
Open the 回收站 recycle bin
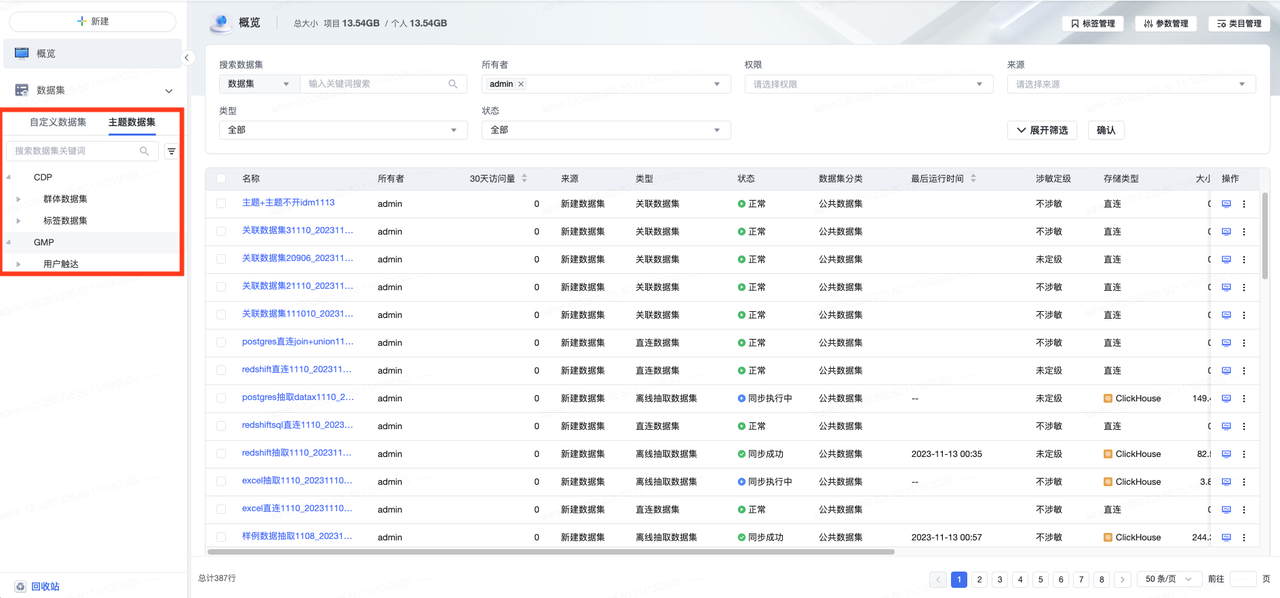coord(44,587)
